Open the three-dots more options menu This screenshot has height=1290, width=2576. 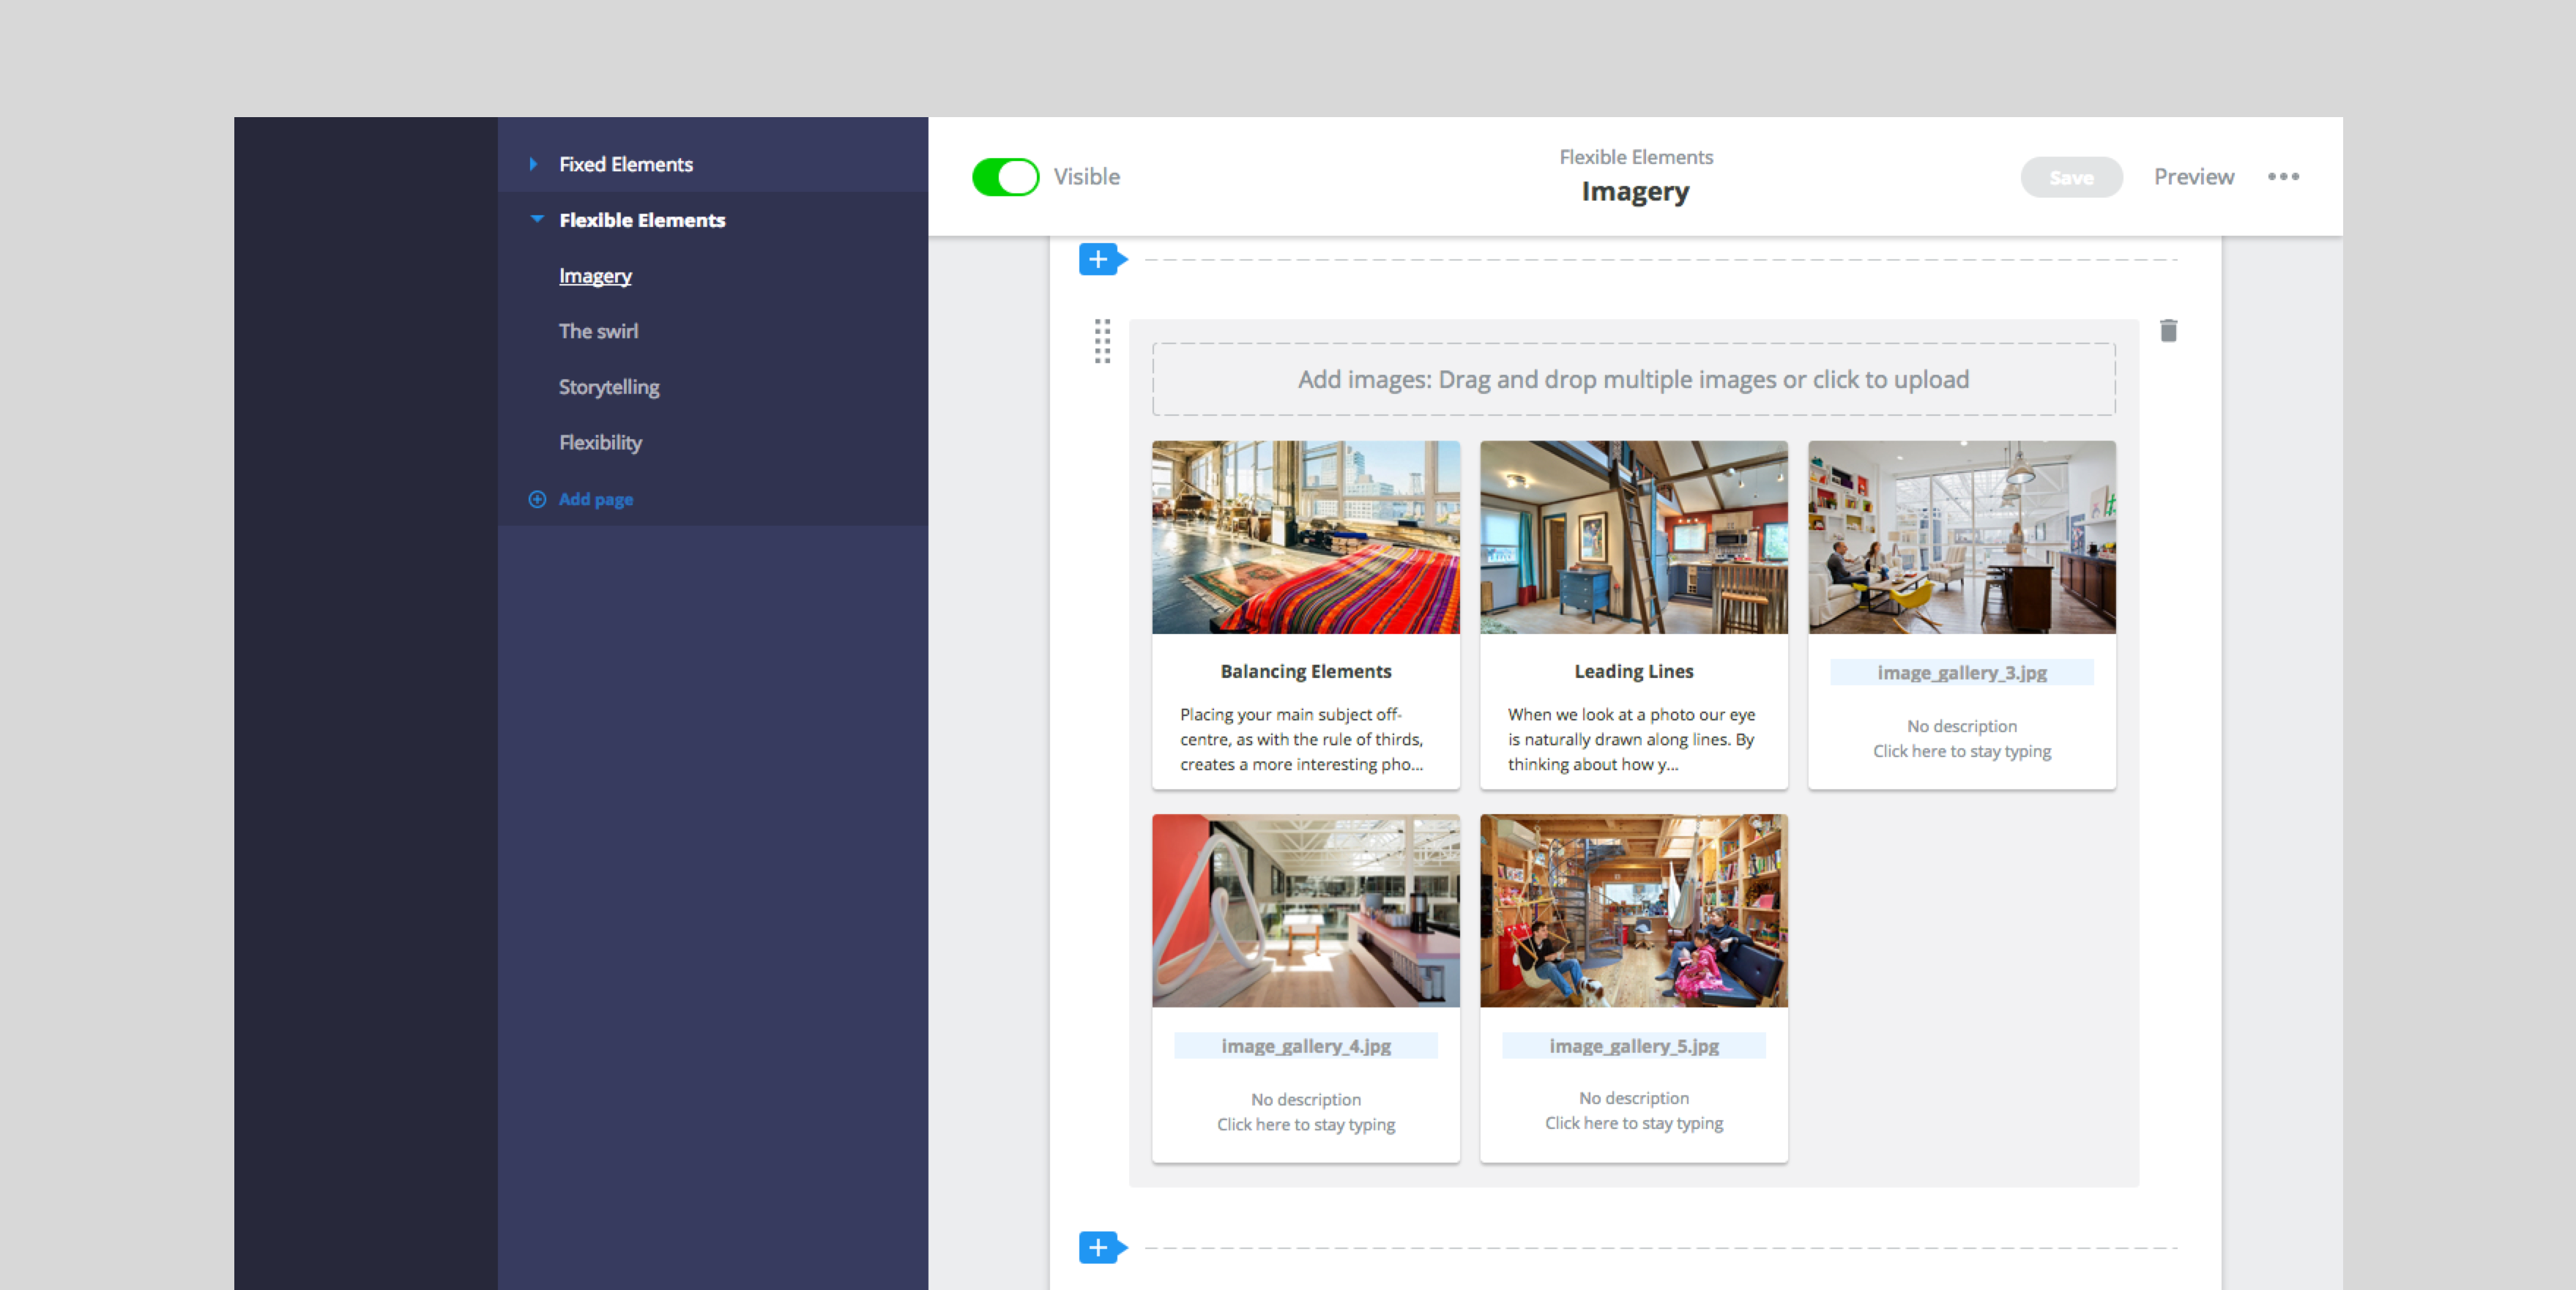[2283, 177]
